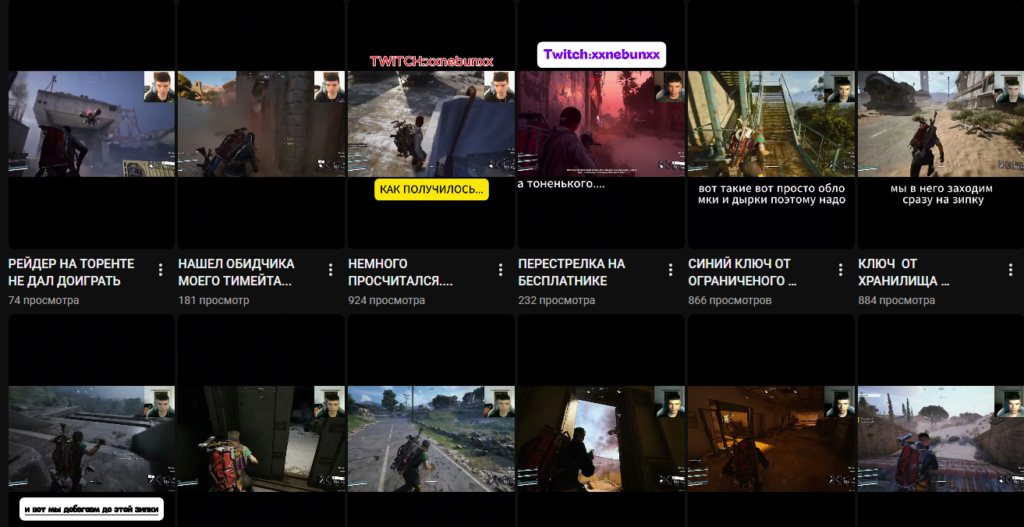Open options menu for ПЕРЕСТРЕЛКА НА БЕСПЛАТНИКЕ video
This screenshot has width=1024, height=527.
[x=670, y=270]
